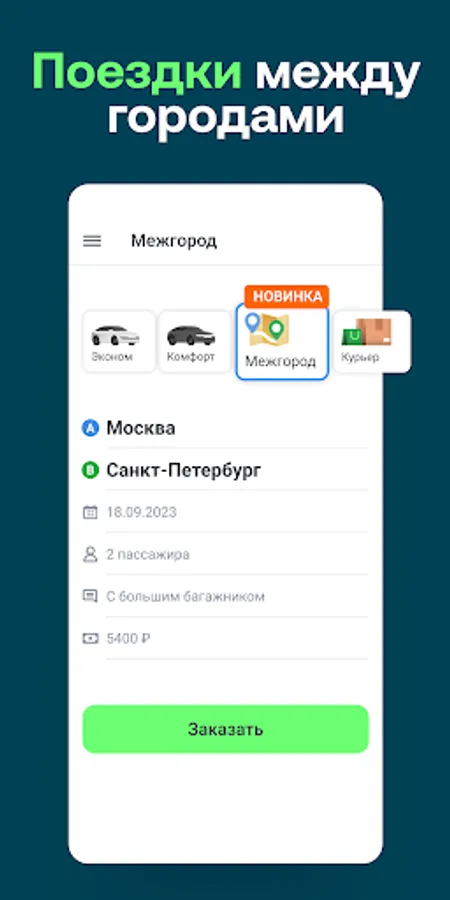The width and height of the screenshot is (450, 900).
Task: Click the calendar icon
Action: click(x=90, y=512)
